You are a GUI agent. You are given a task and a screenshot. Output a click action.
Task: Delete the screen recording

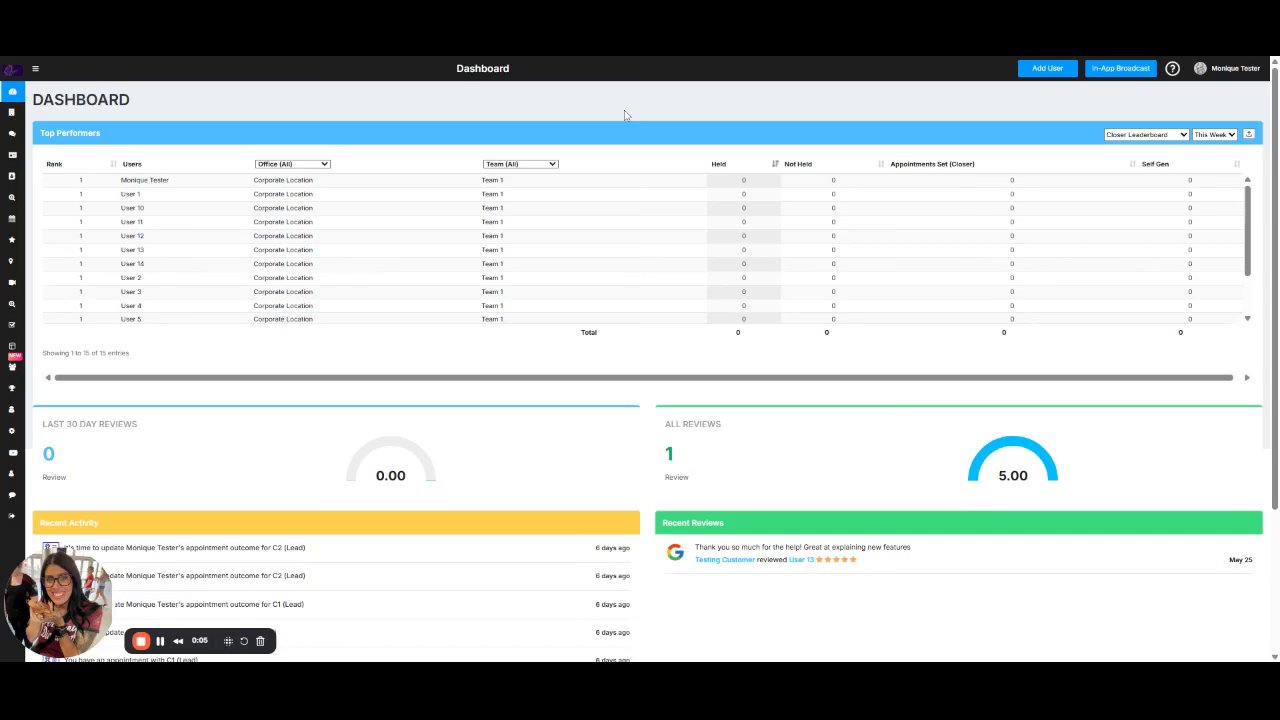(x=260, y=641)
